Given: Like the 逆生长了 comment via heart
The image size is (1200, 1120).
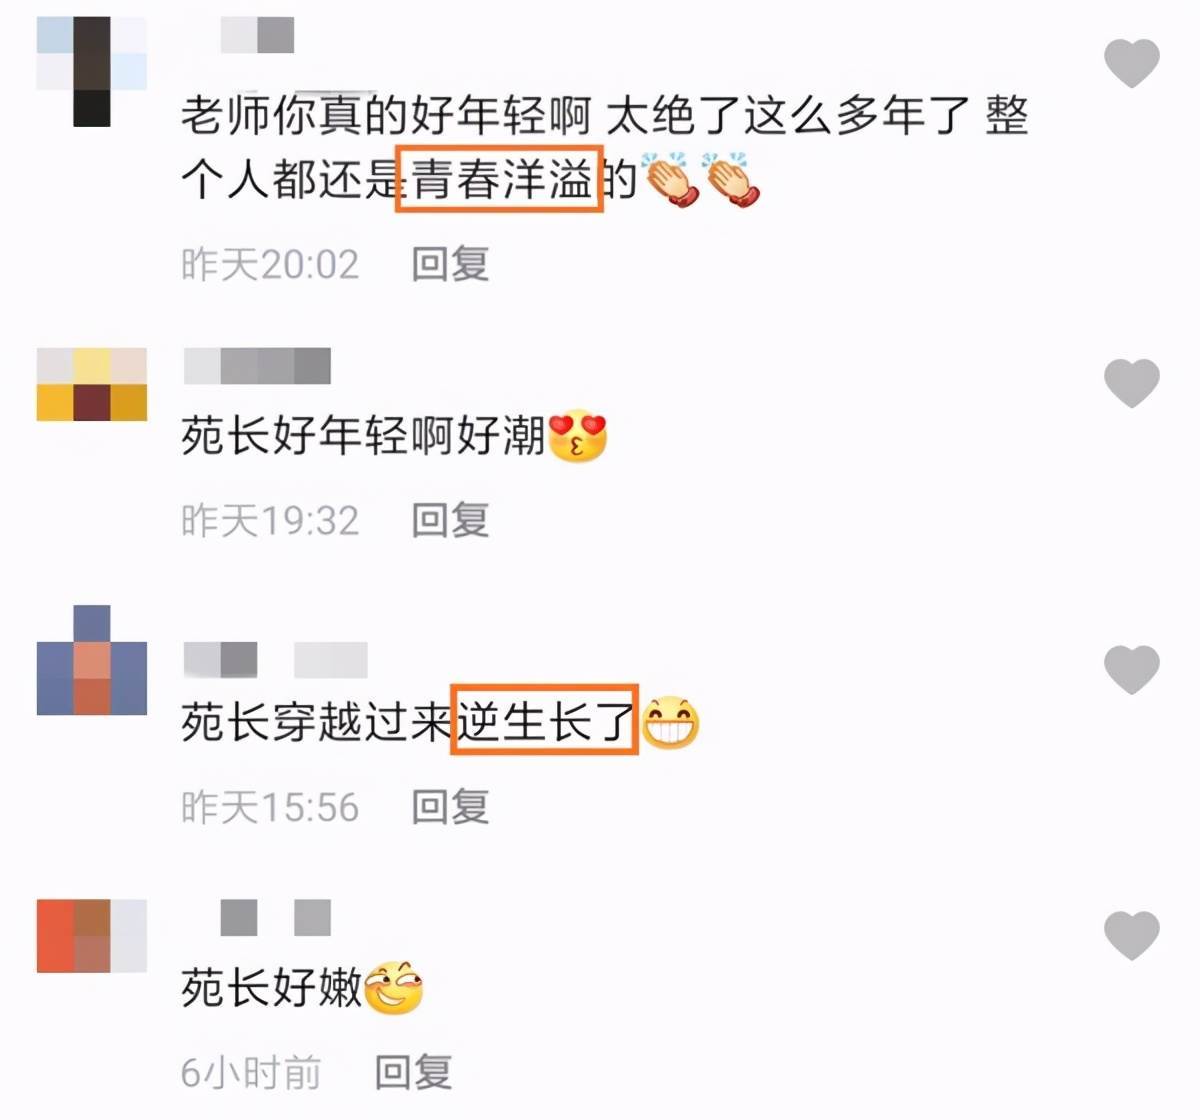Looking at the screenshot, I should (x=1131, y=669).
